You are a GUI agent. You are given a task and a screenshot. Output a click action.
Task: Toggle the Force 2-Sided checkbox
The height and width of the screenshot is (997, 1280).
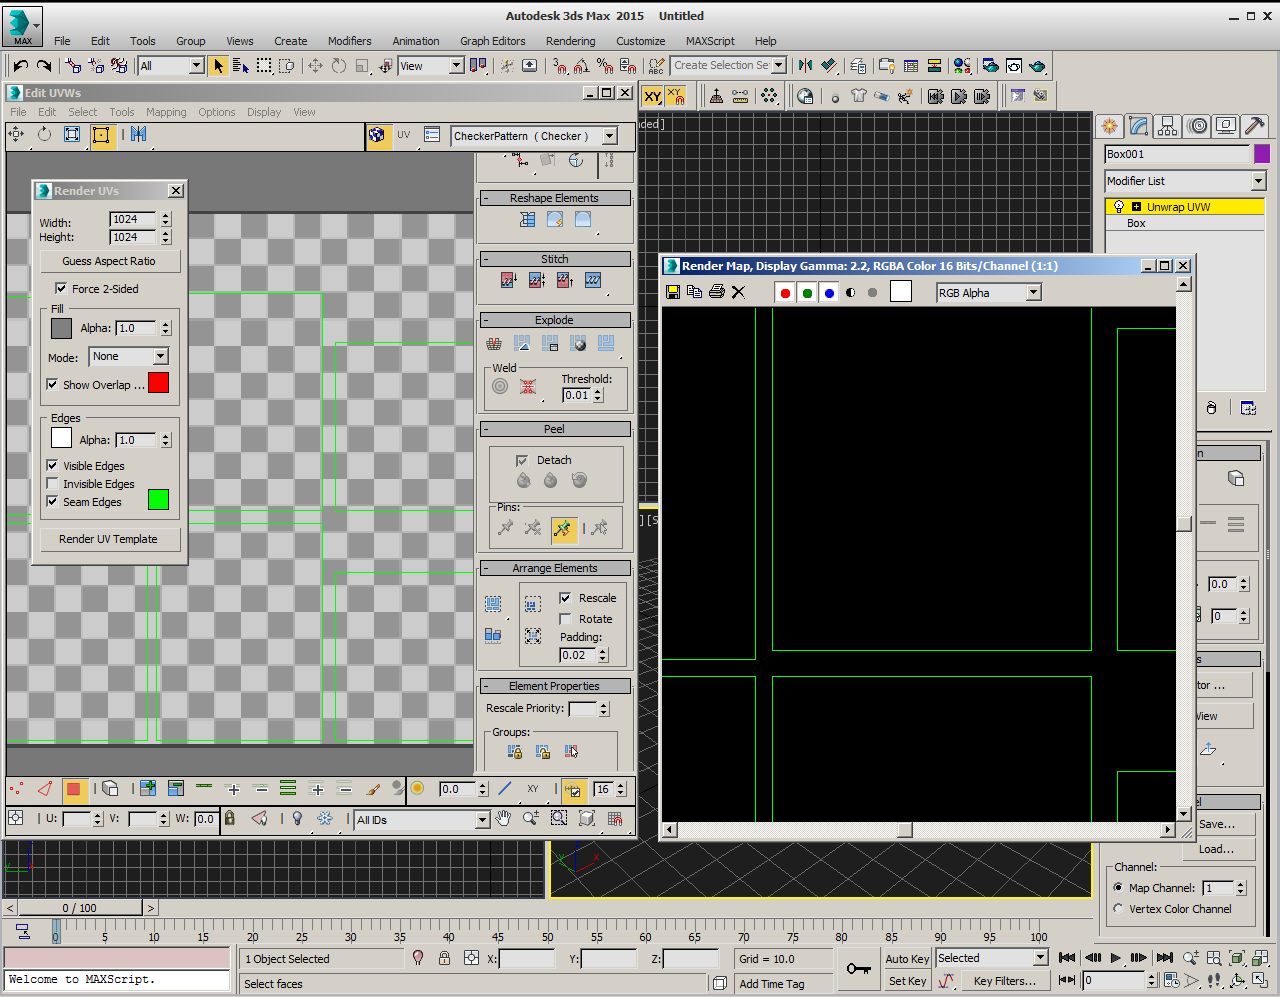(x=61, y=288)
